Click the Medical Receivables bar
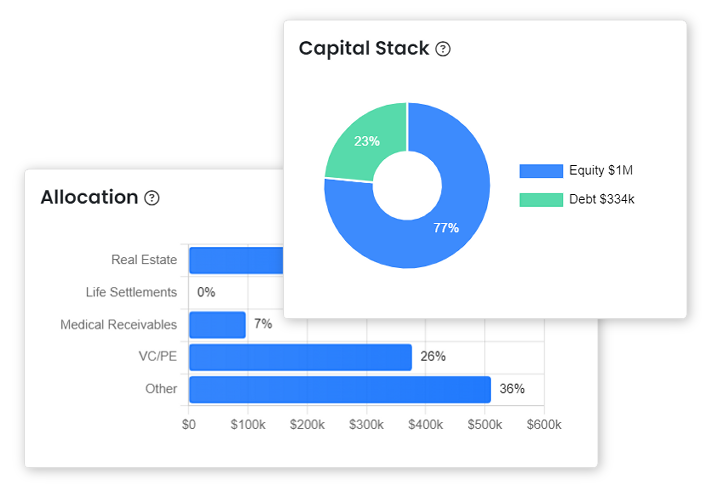Screen dimensions: 702x486 coord(217,325)
